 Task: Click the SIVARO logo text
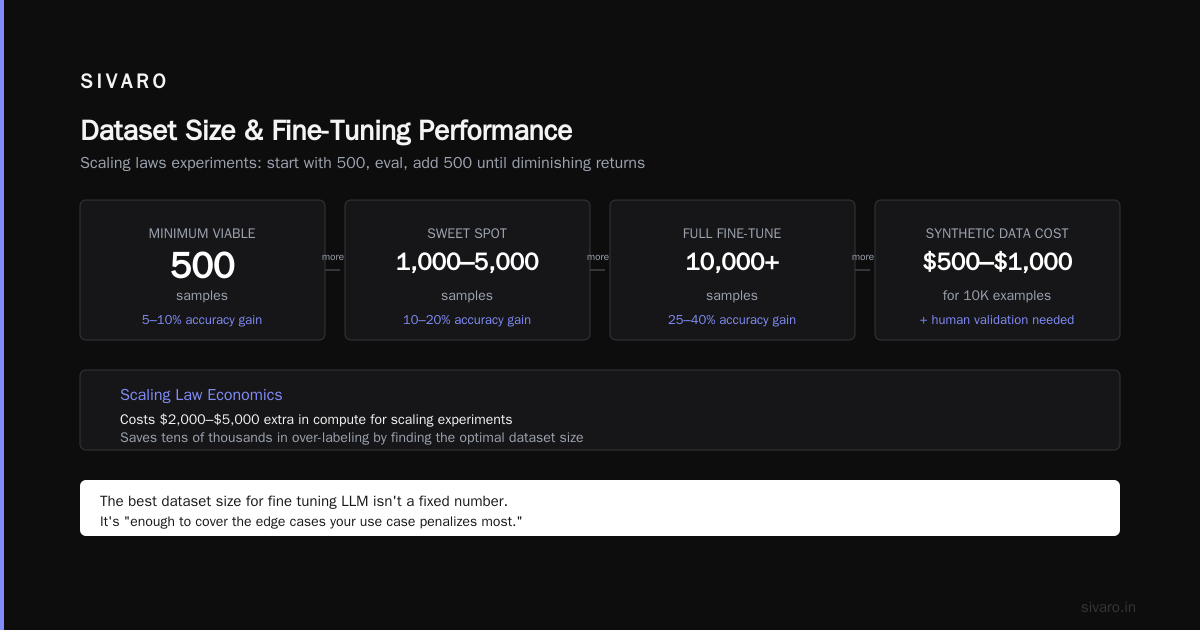(124, 82)
